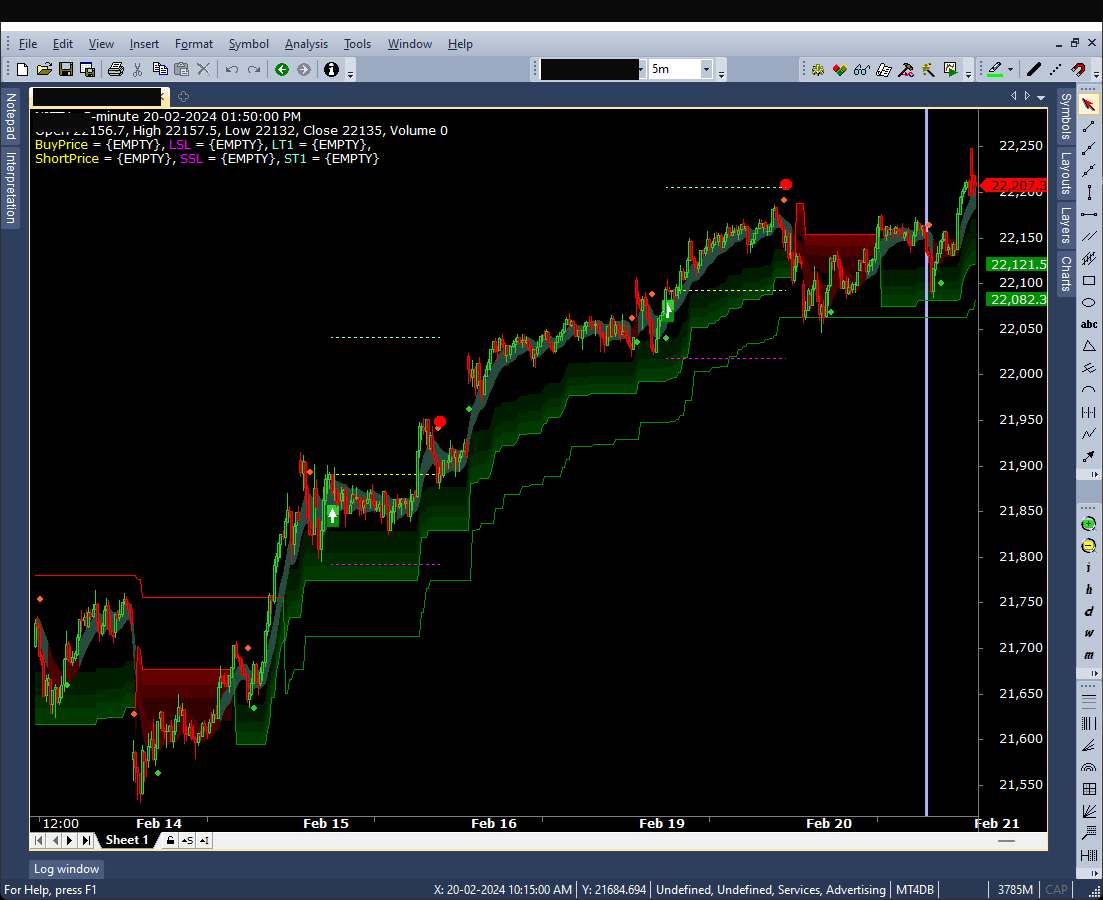Print the chart using the printer icon
The height and width of the screenshot is (900, 1103).
[116, 69]
